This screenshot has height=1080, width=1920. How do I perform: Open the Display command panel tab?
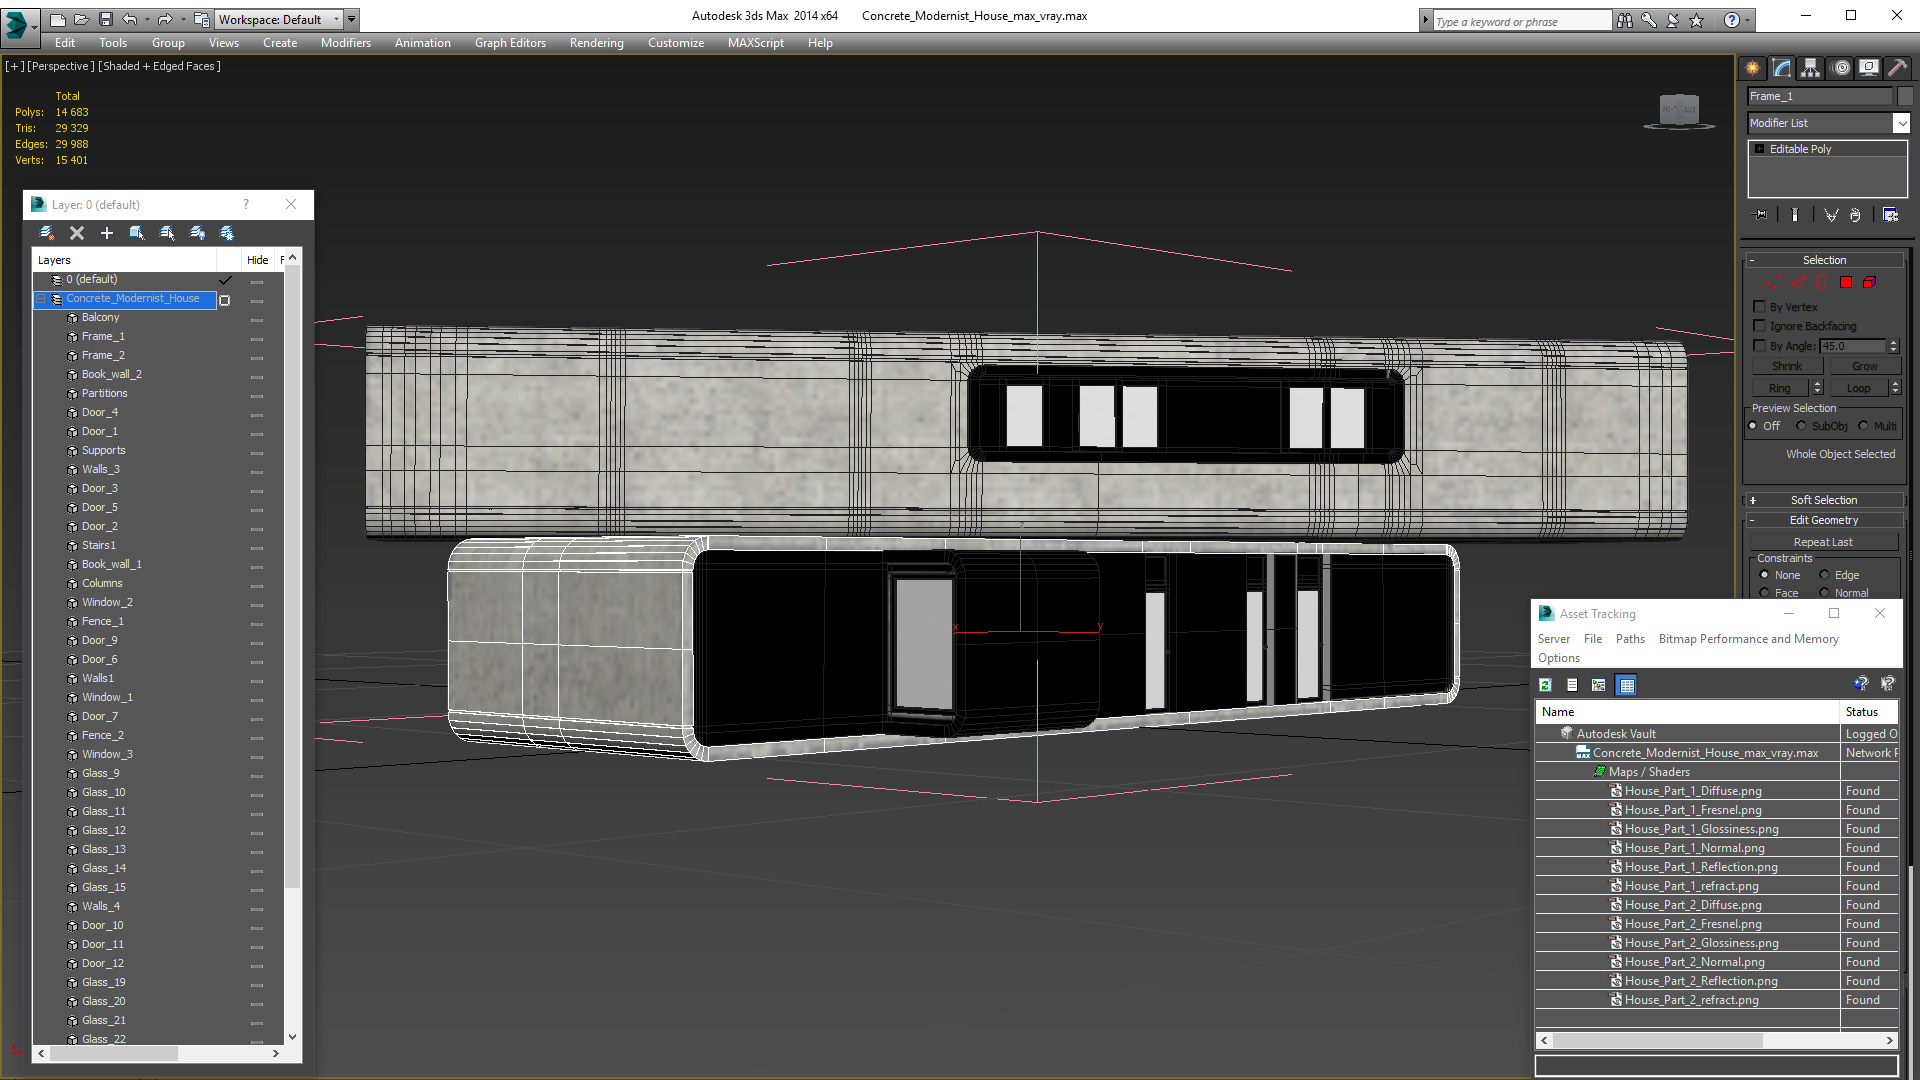click(1869, 68)
